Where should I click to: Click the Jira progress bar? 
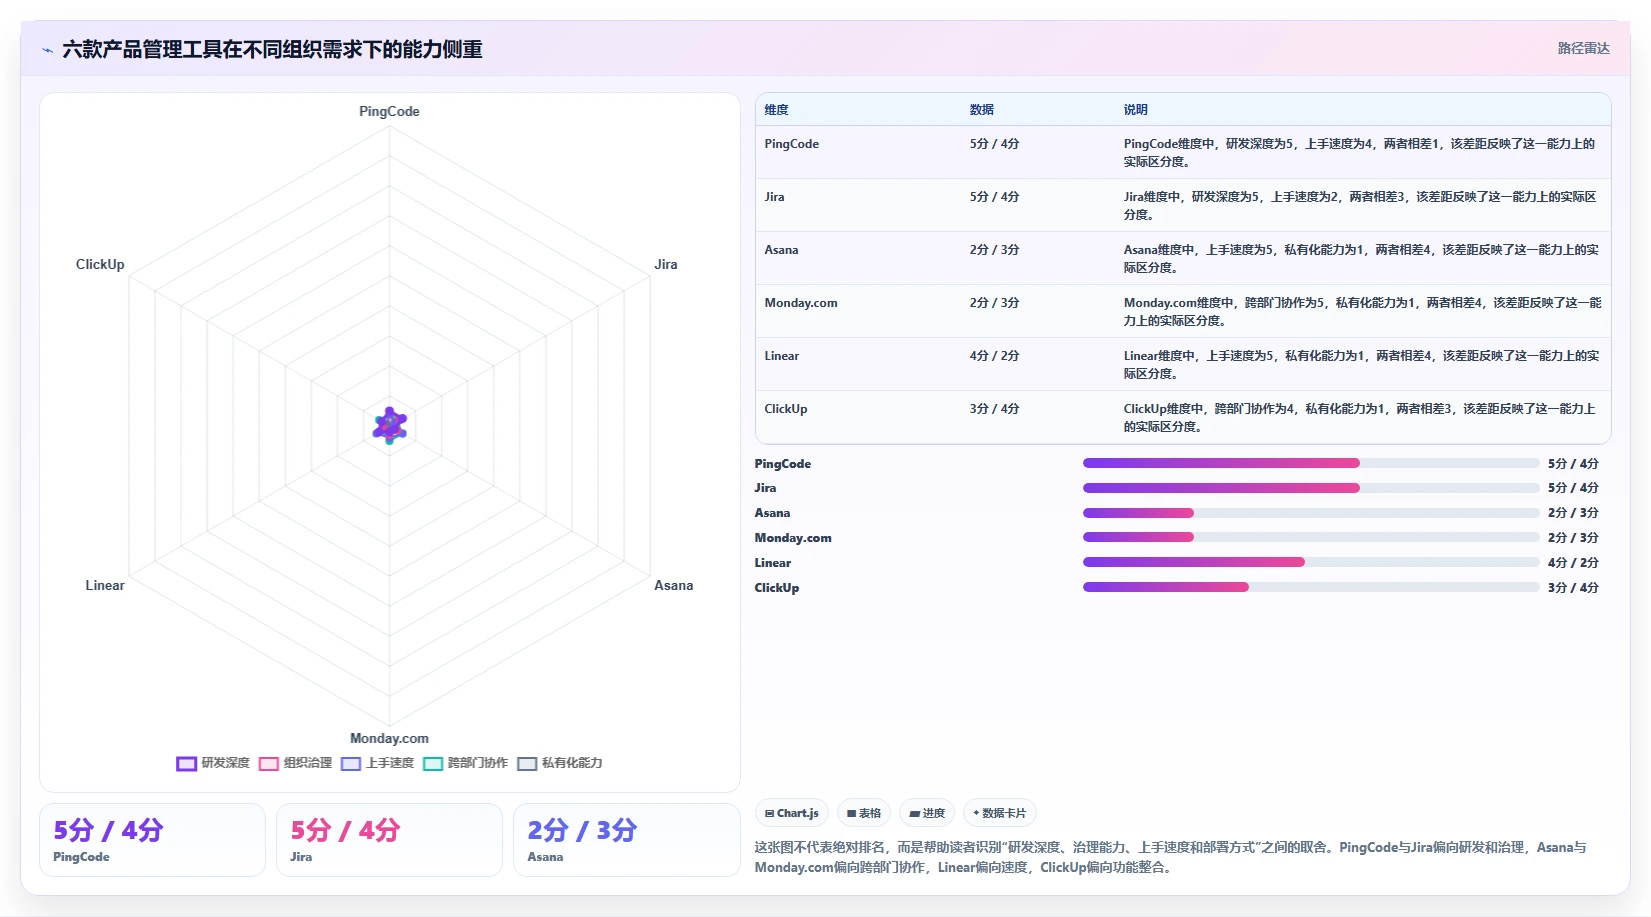(x=1311, y=488)
